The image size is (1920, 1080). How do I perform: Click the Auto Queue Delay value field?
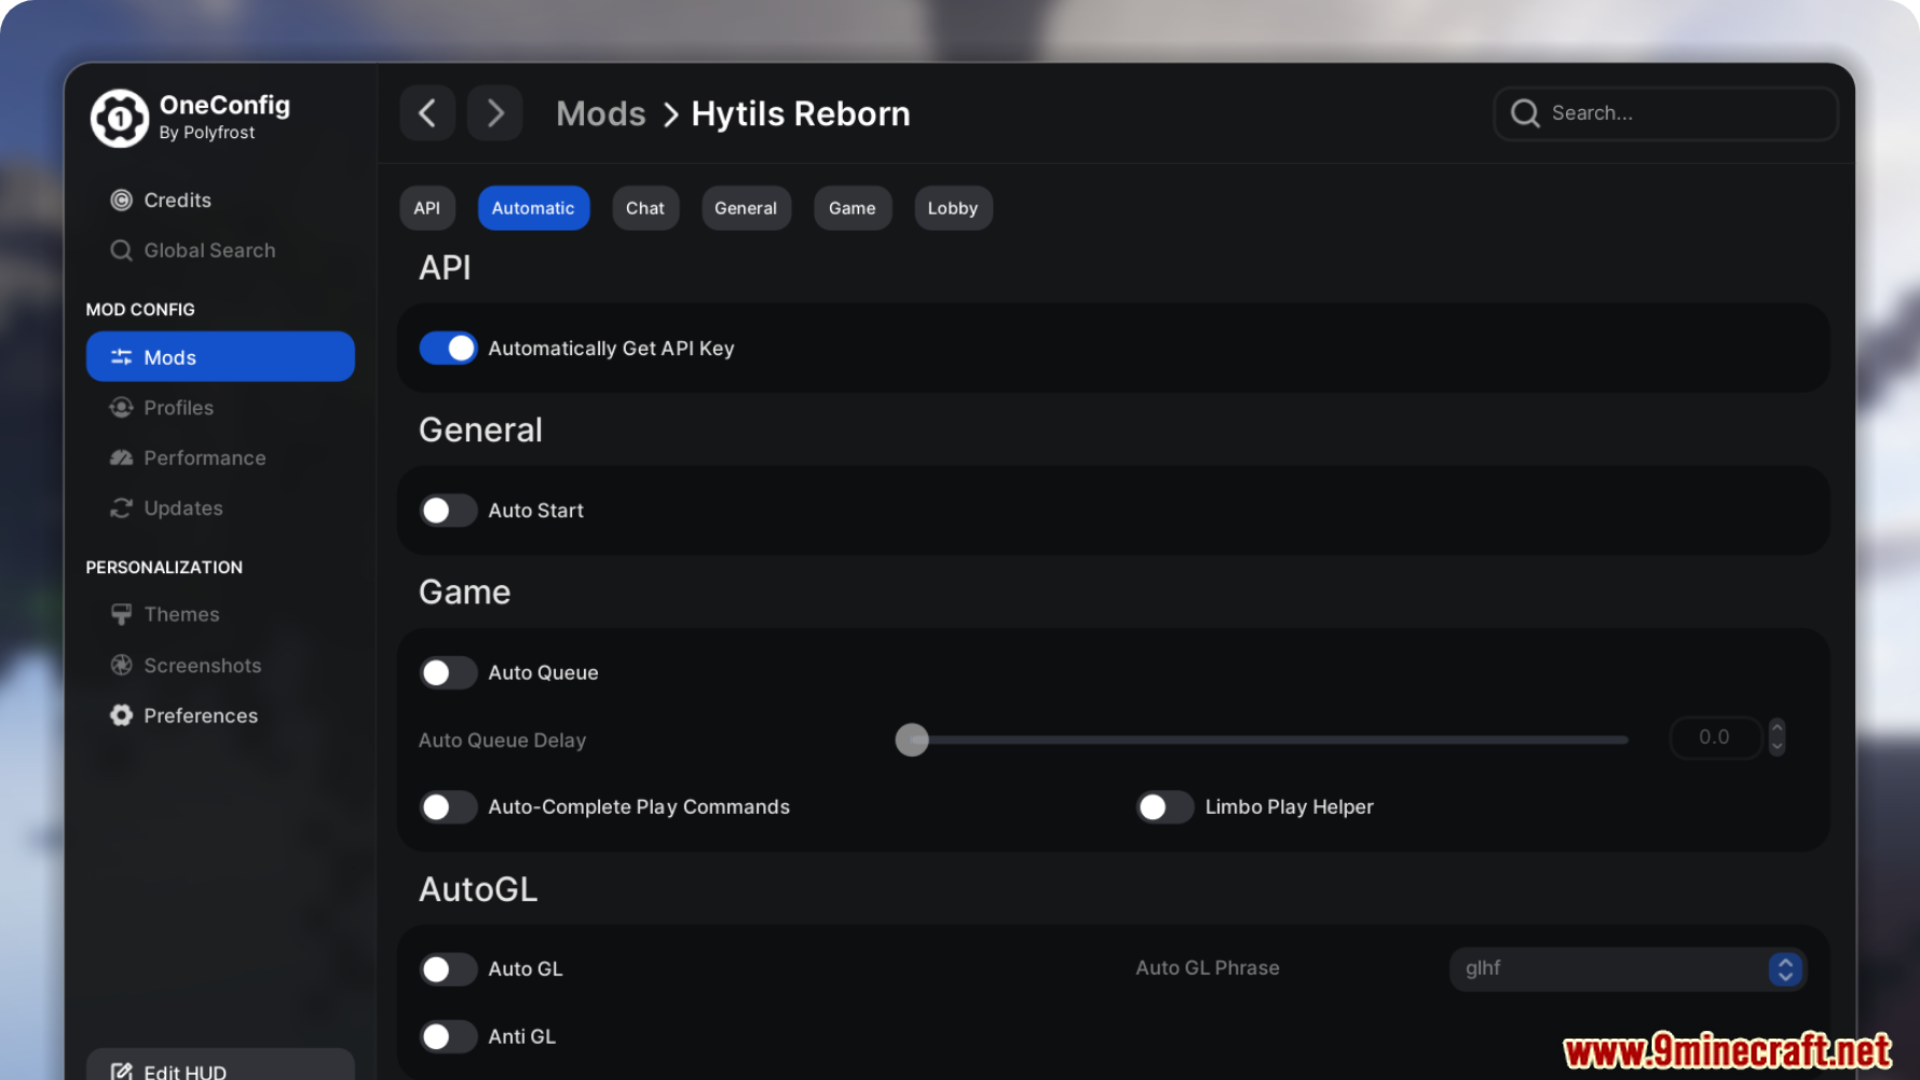(1714, 737)
